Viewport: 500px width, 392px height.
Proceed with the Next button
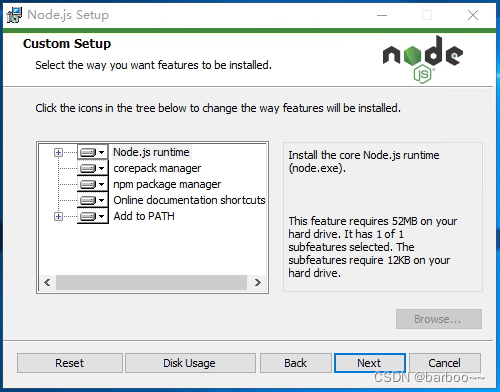(x=370, y=363)
